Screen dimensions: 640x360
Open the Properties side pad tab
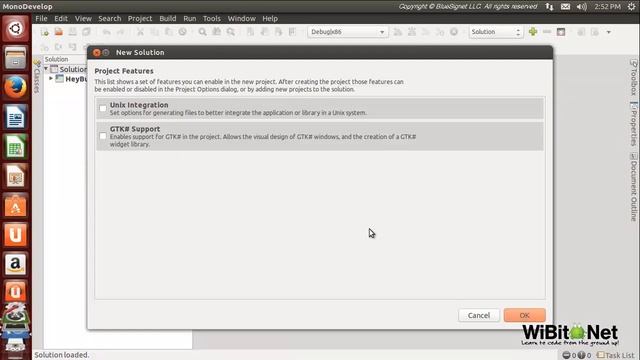(633, 124)
